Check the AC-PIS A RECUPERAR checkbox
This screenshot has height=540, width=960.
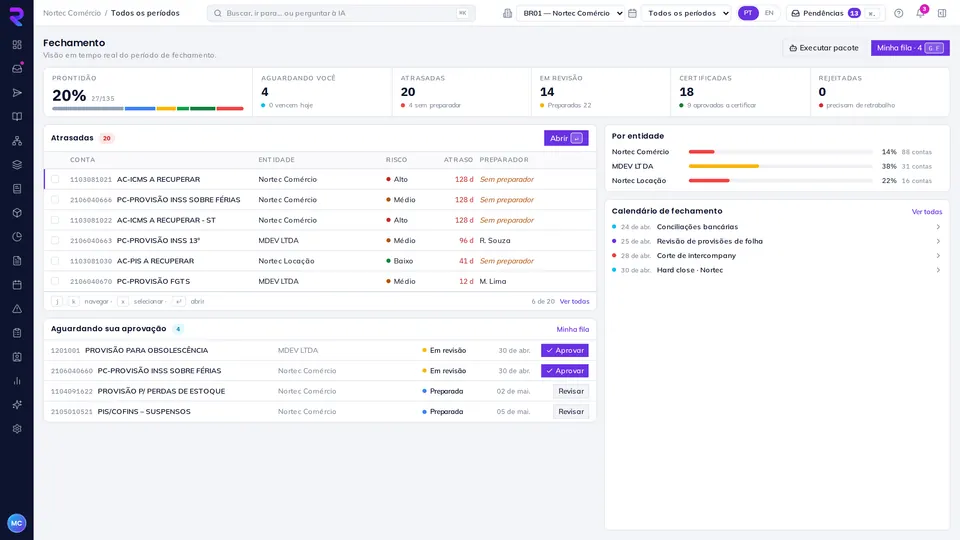tap(55, 261)
